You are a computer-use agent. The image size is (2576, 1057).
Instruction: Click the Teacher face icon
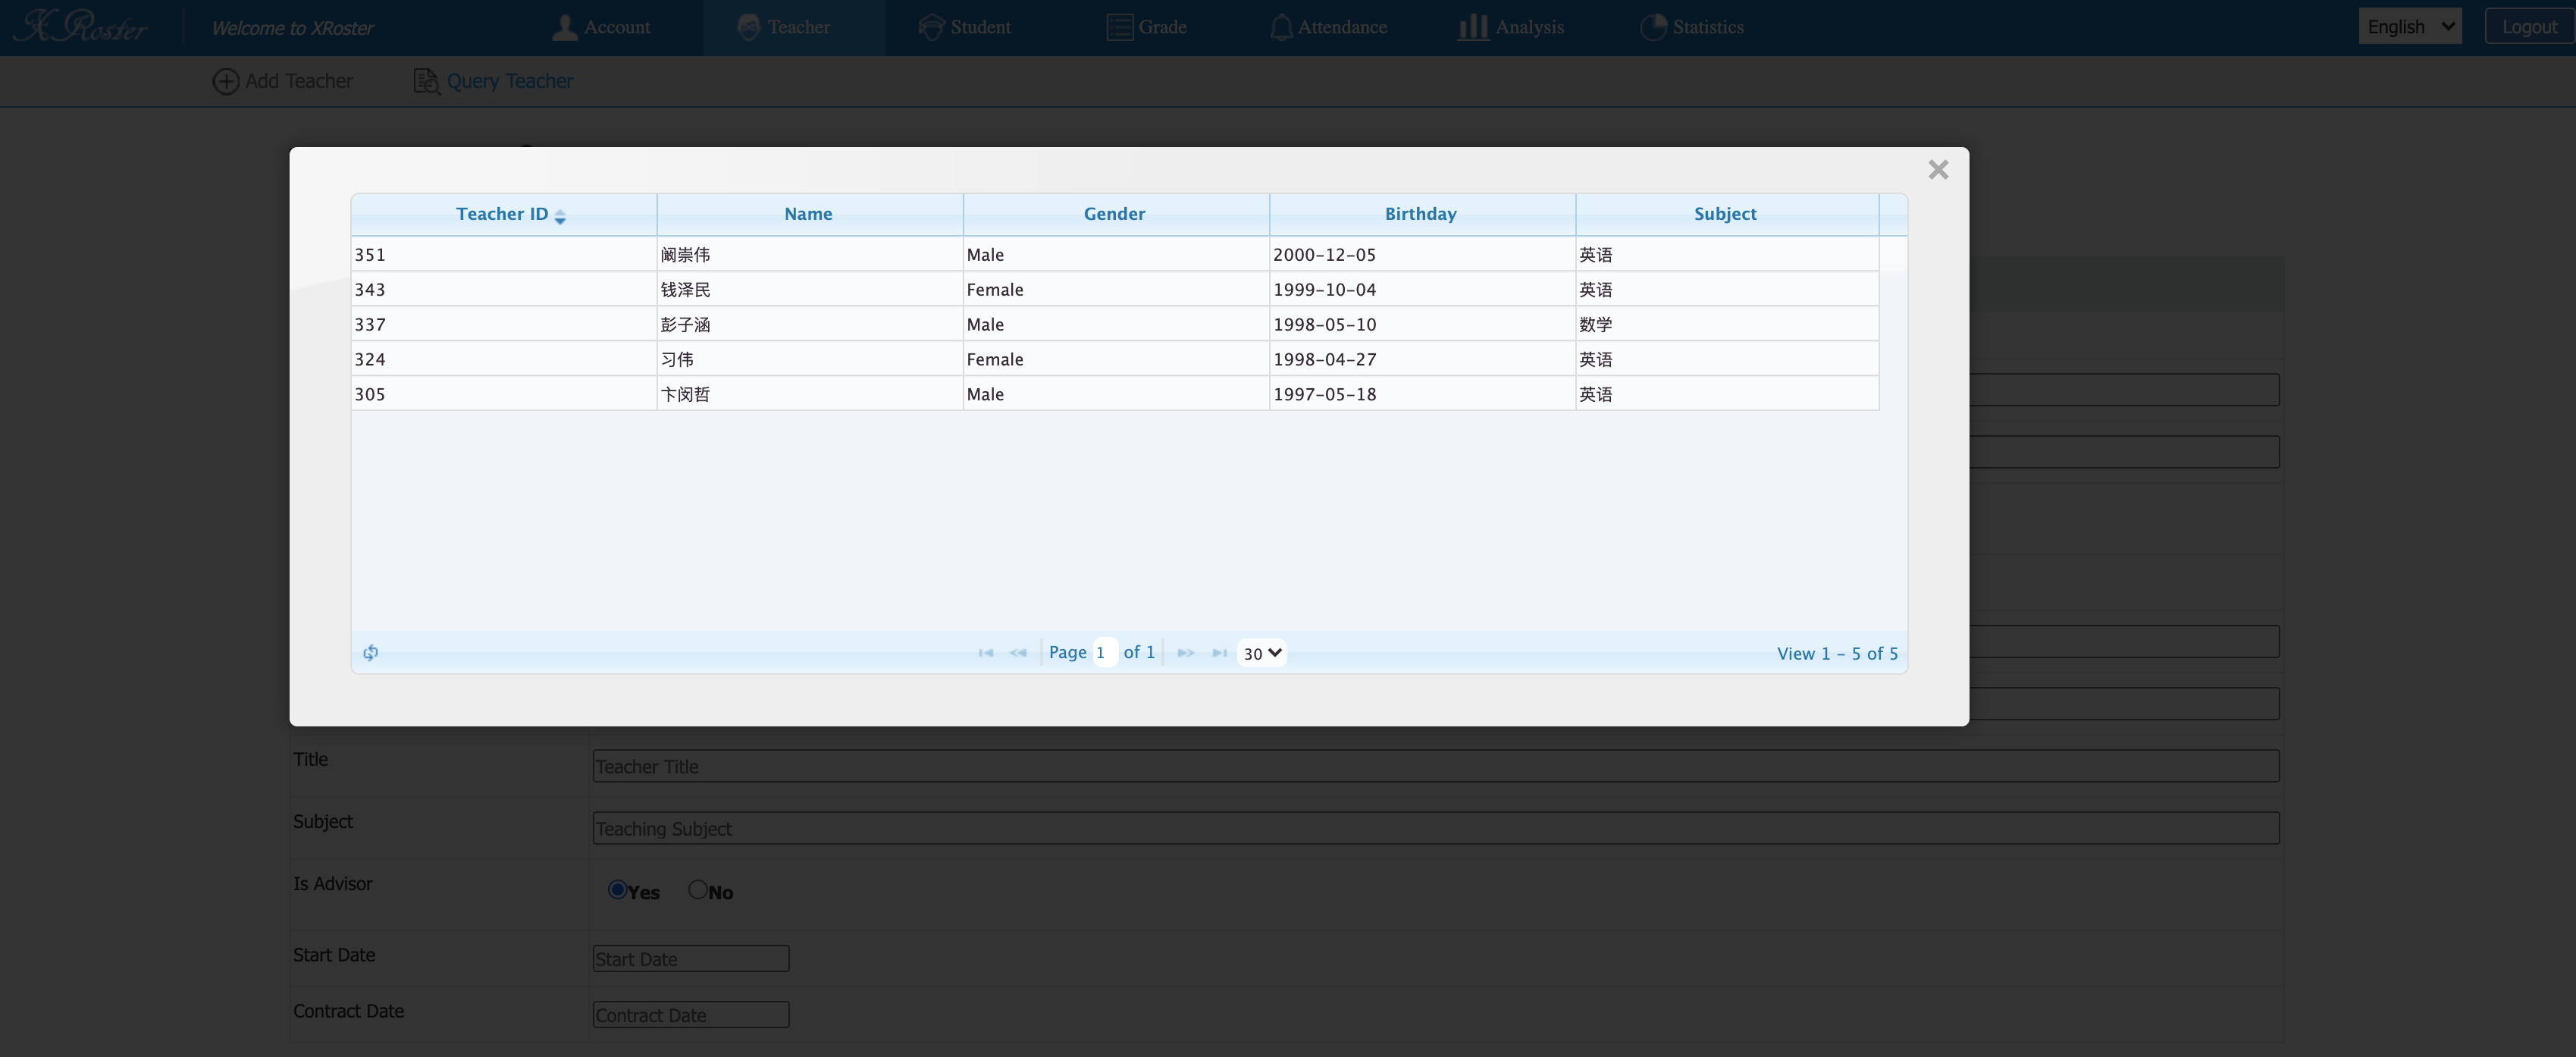[x=749, y=27]
